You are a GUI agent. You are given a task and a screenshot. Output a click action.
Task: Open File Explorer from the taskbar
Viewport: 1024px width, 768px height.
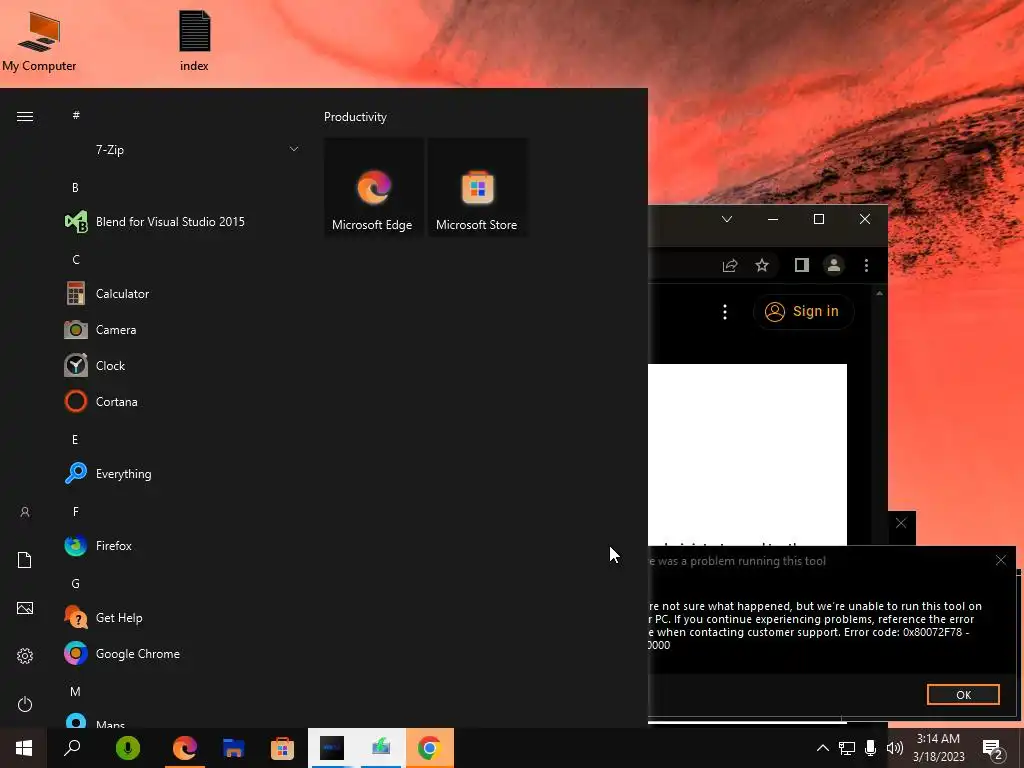tap(233, 748)
